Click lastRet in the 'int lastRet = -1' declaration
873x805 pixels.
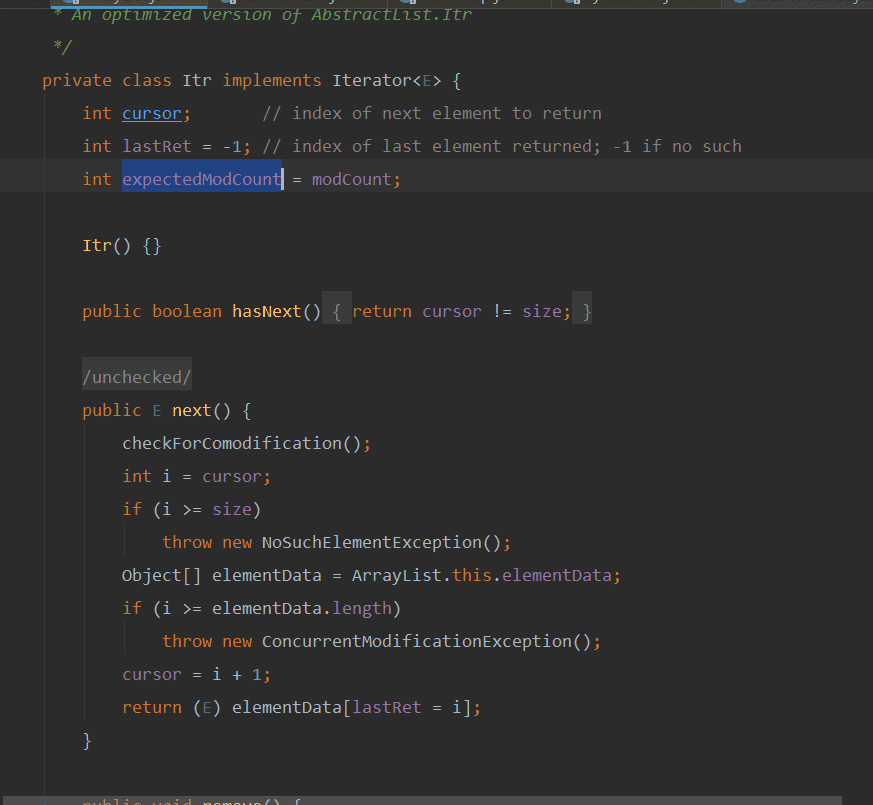pos(156,146)
